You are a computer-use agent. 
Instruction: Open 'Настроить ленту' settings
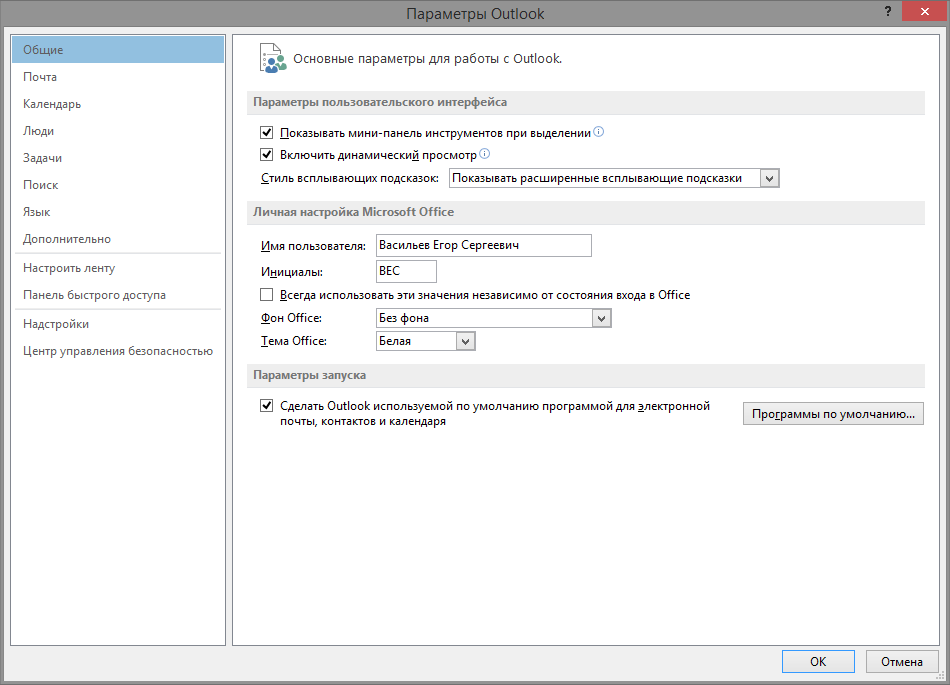[118, 268]
